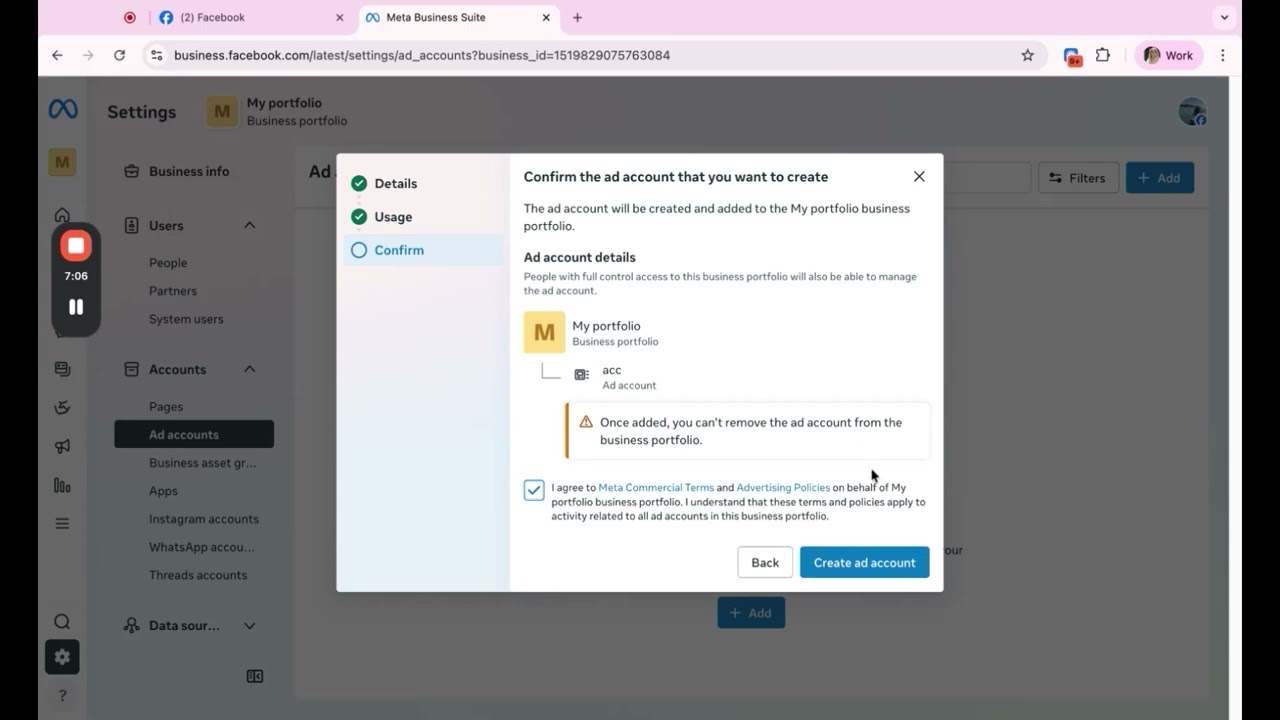
Task: Bookmark this page with the star icon
Action: tap(1027, 55)
